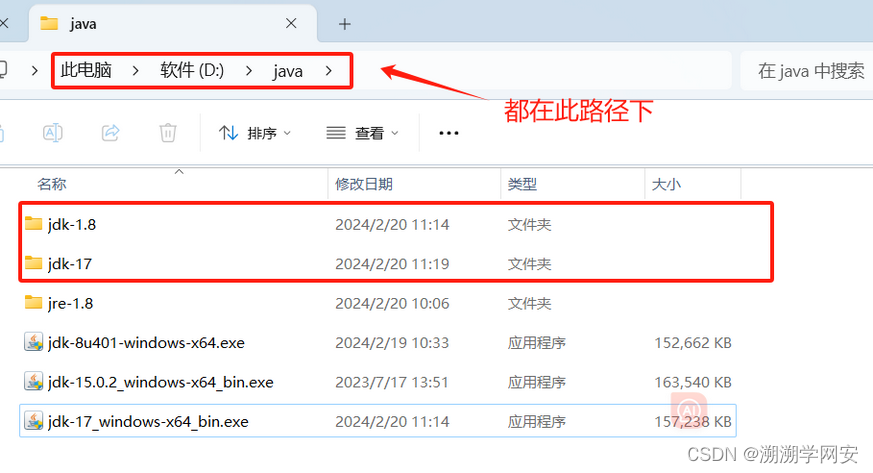
Task: Open the 排序 sort dropdown
Action: (x=255, y=133)
